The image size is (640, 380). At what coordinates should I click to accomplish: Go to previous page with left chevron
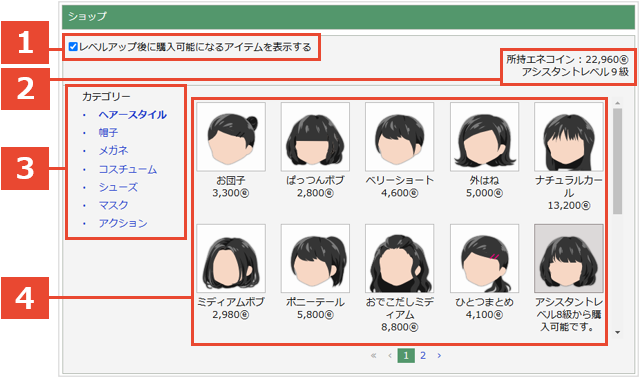coord(390,356)
